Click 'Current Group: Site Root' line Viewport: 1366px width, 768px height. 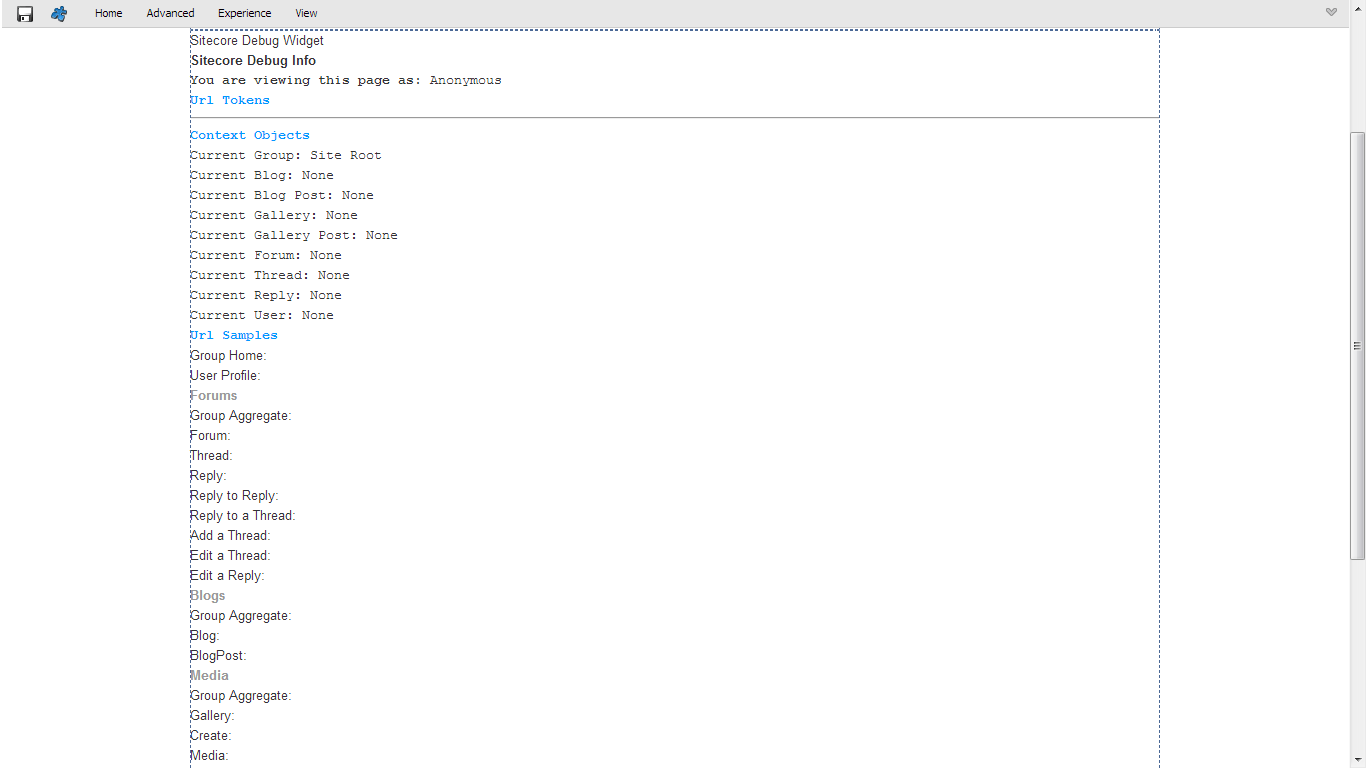(x=286, y=155)
